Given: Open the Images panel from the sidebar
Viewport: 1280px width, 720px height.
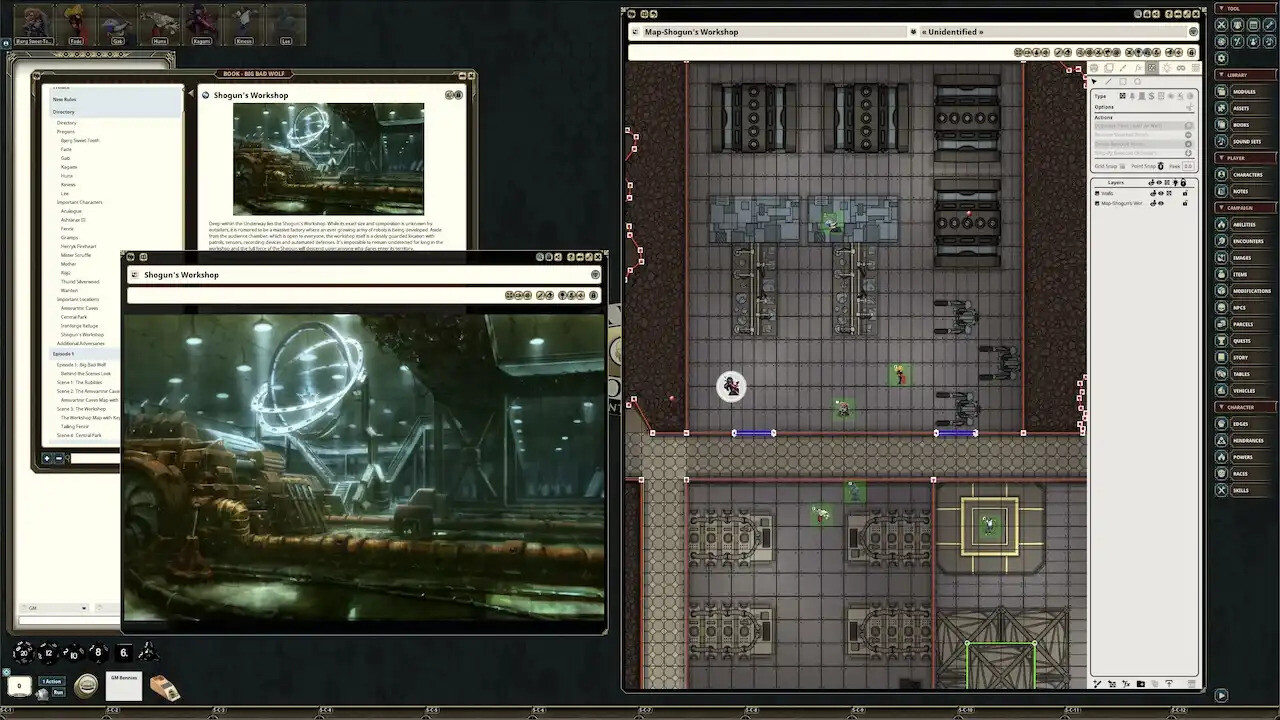Looking at the screenshot, I should pos(1246,257).
